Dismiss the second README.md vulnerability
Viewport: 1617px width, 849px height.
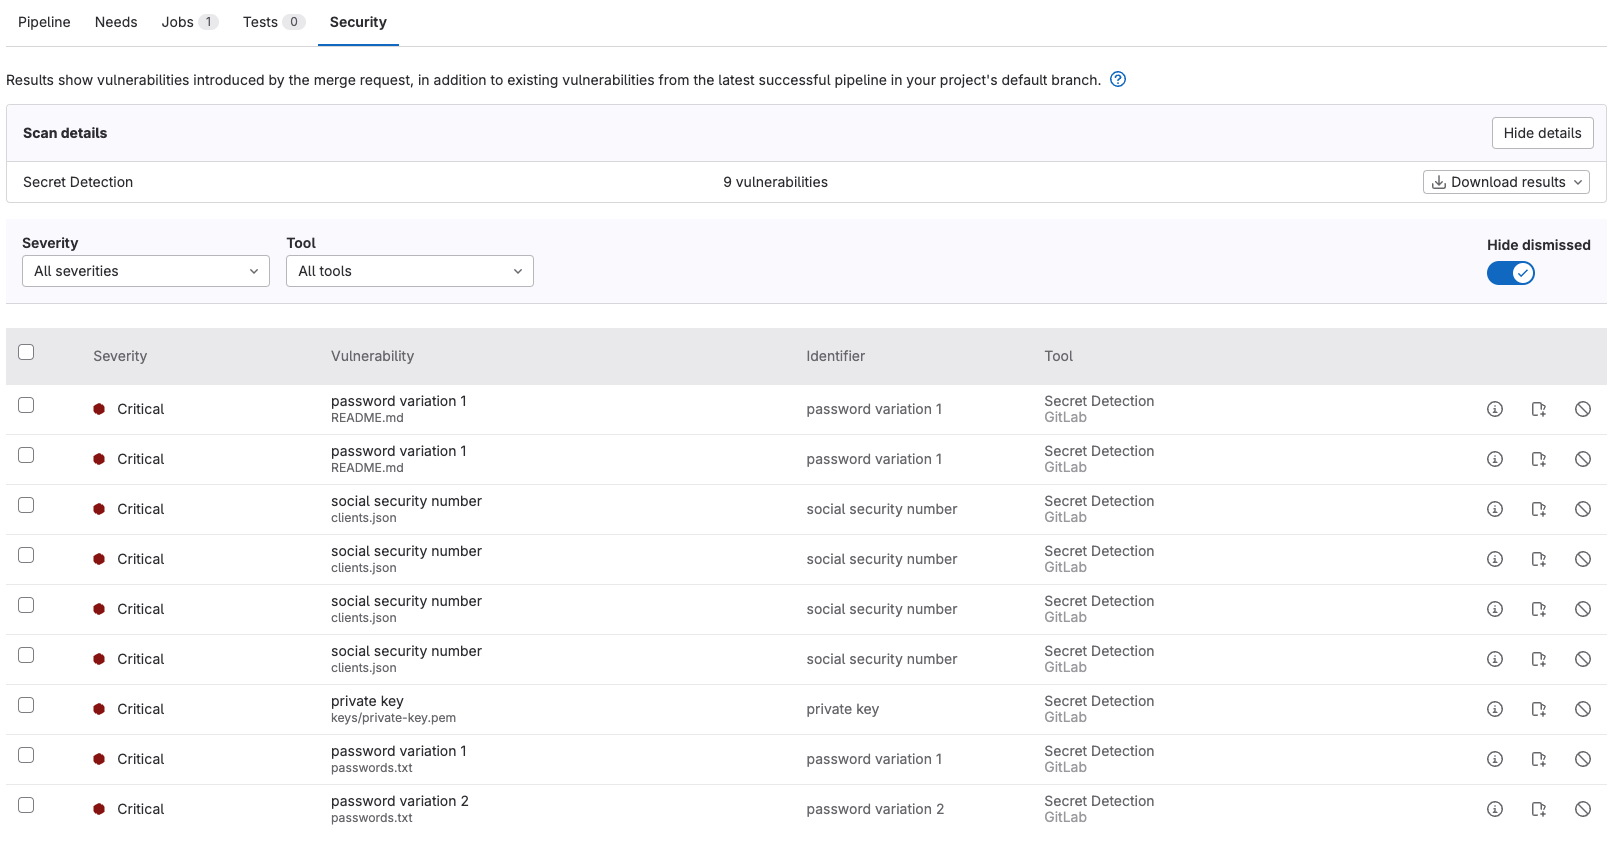(1583, 459)
